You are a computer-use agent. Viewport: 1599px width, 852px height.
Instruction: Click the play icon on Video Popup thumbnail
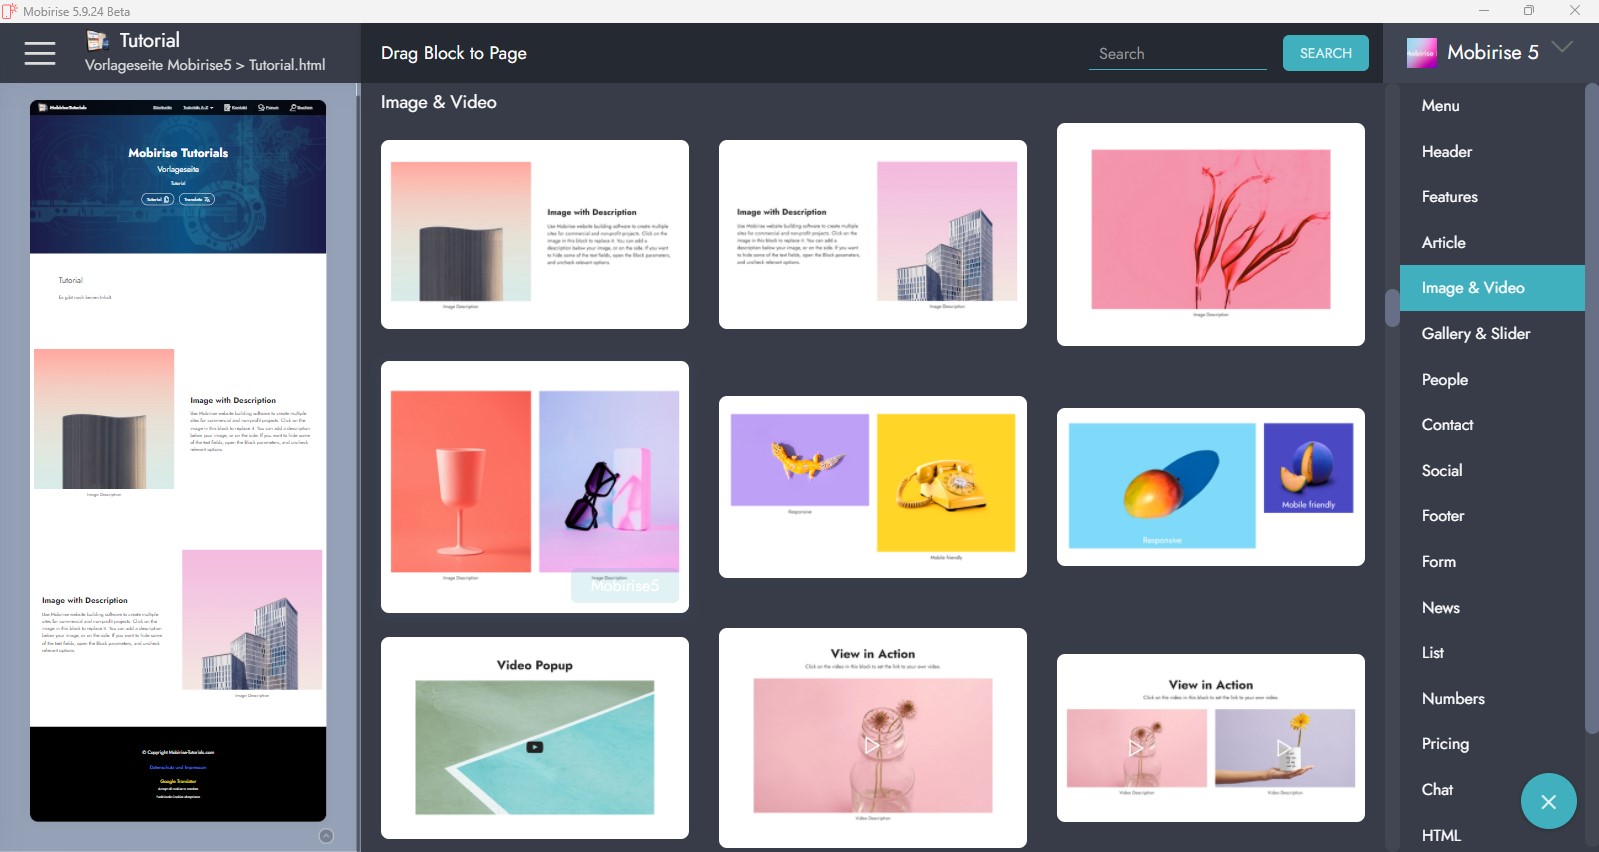click(x=535, y=747)
